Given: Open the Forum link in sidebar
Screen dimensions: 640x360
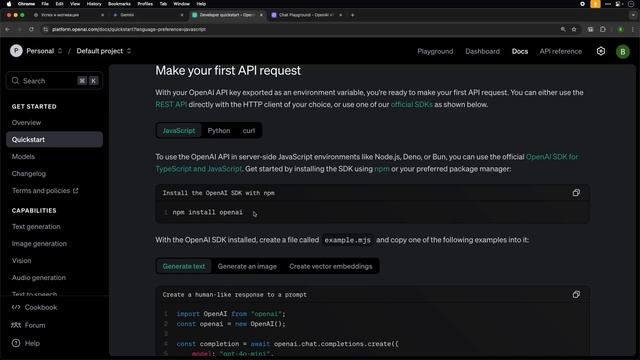Looking at the screenshot, I should click(x=29, y=325).
